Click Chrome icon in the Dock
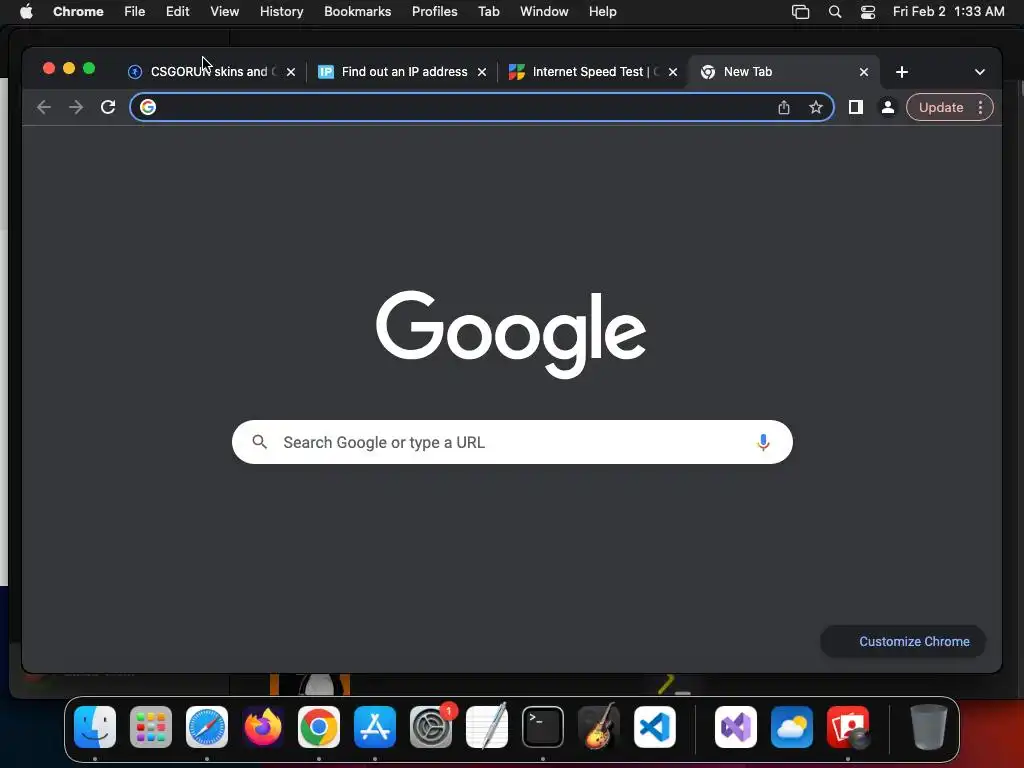The width and height of the screenshot is (1024, 768). point(319,727)
